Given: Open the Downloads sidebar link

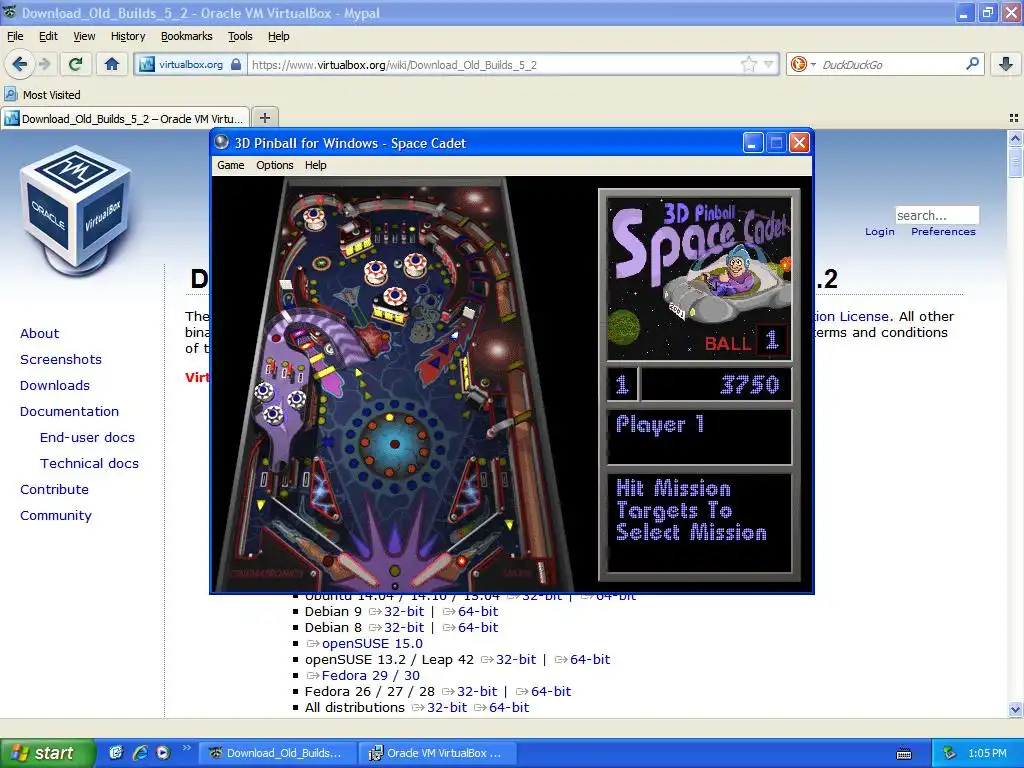Looking at the screenshot, I should [55, 385].
